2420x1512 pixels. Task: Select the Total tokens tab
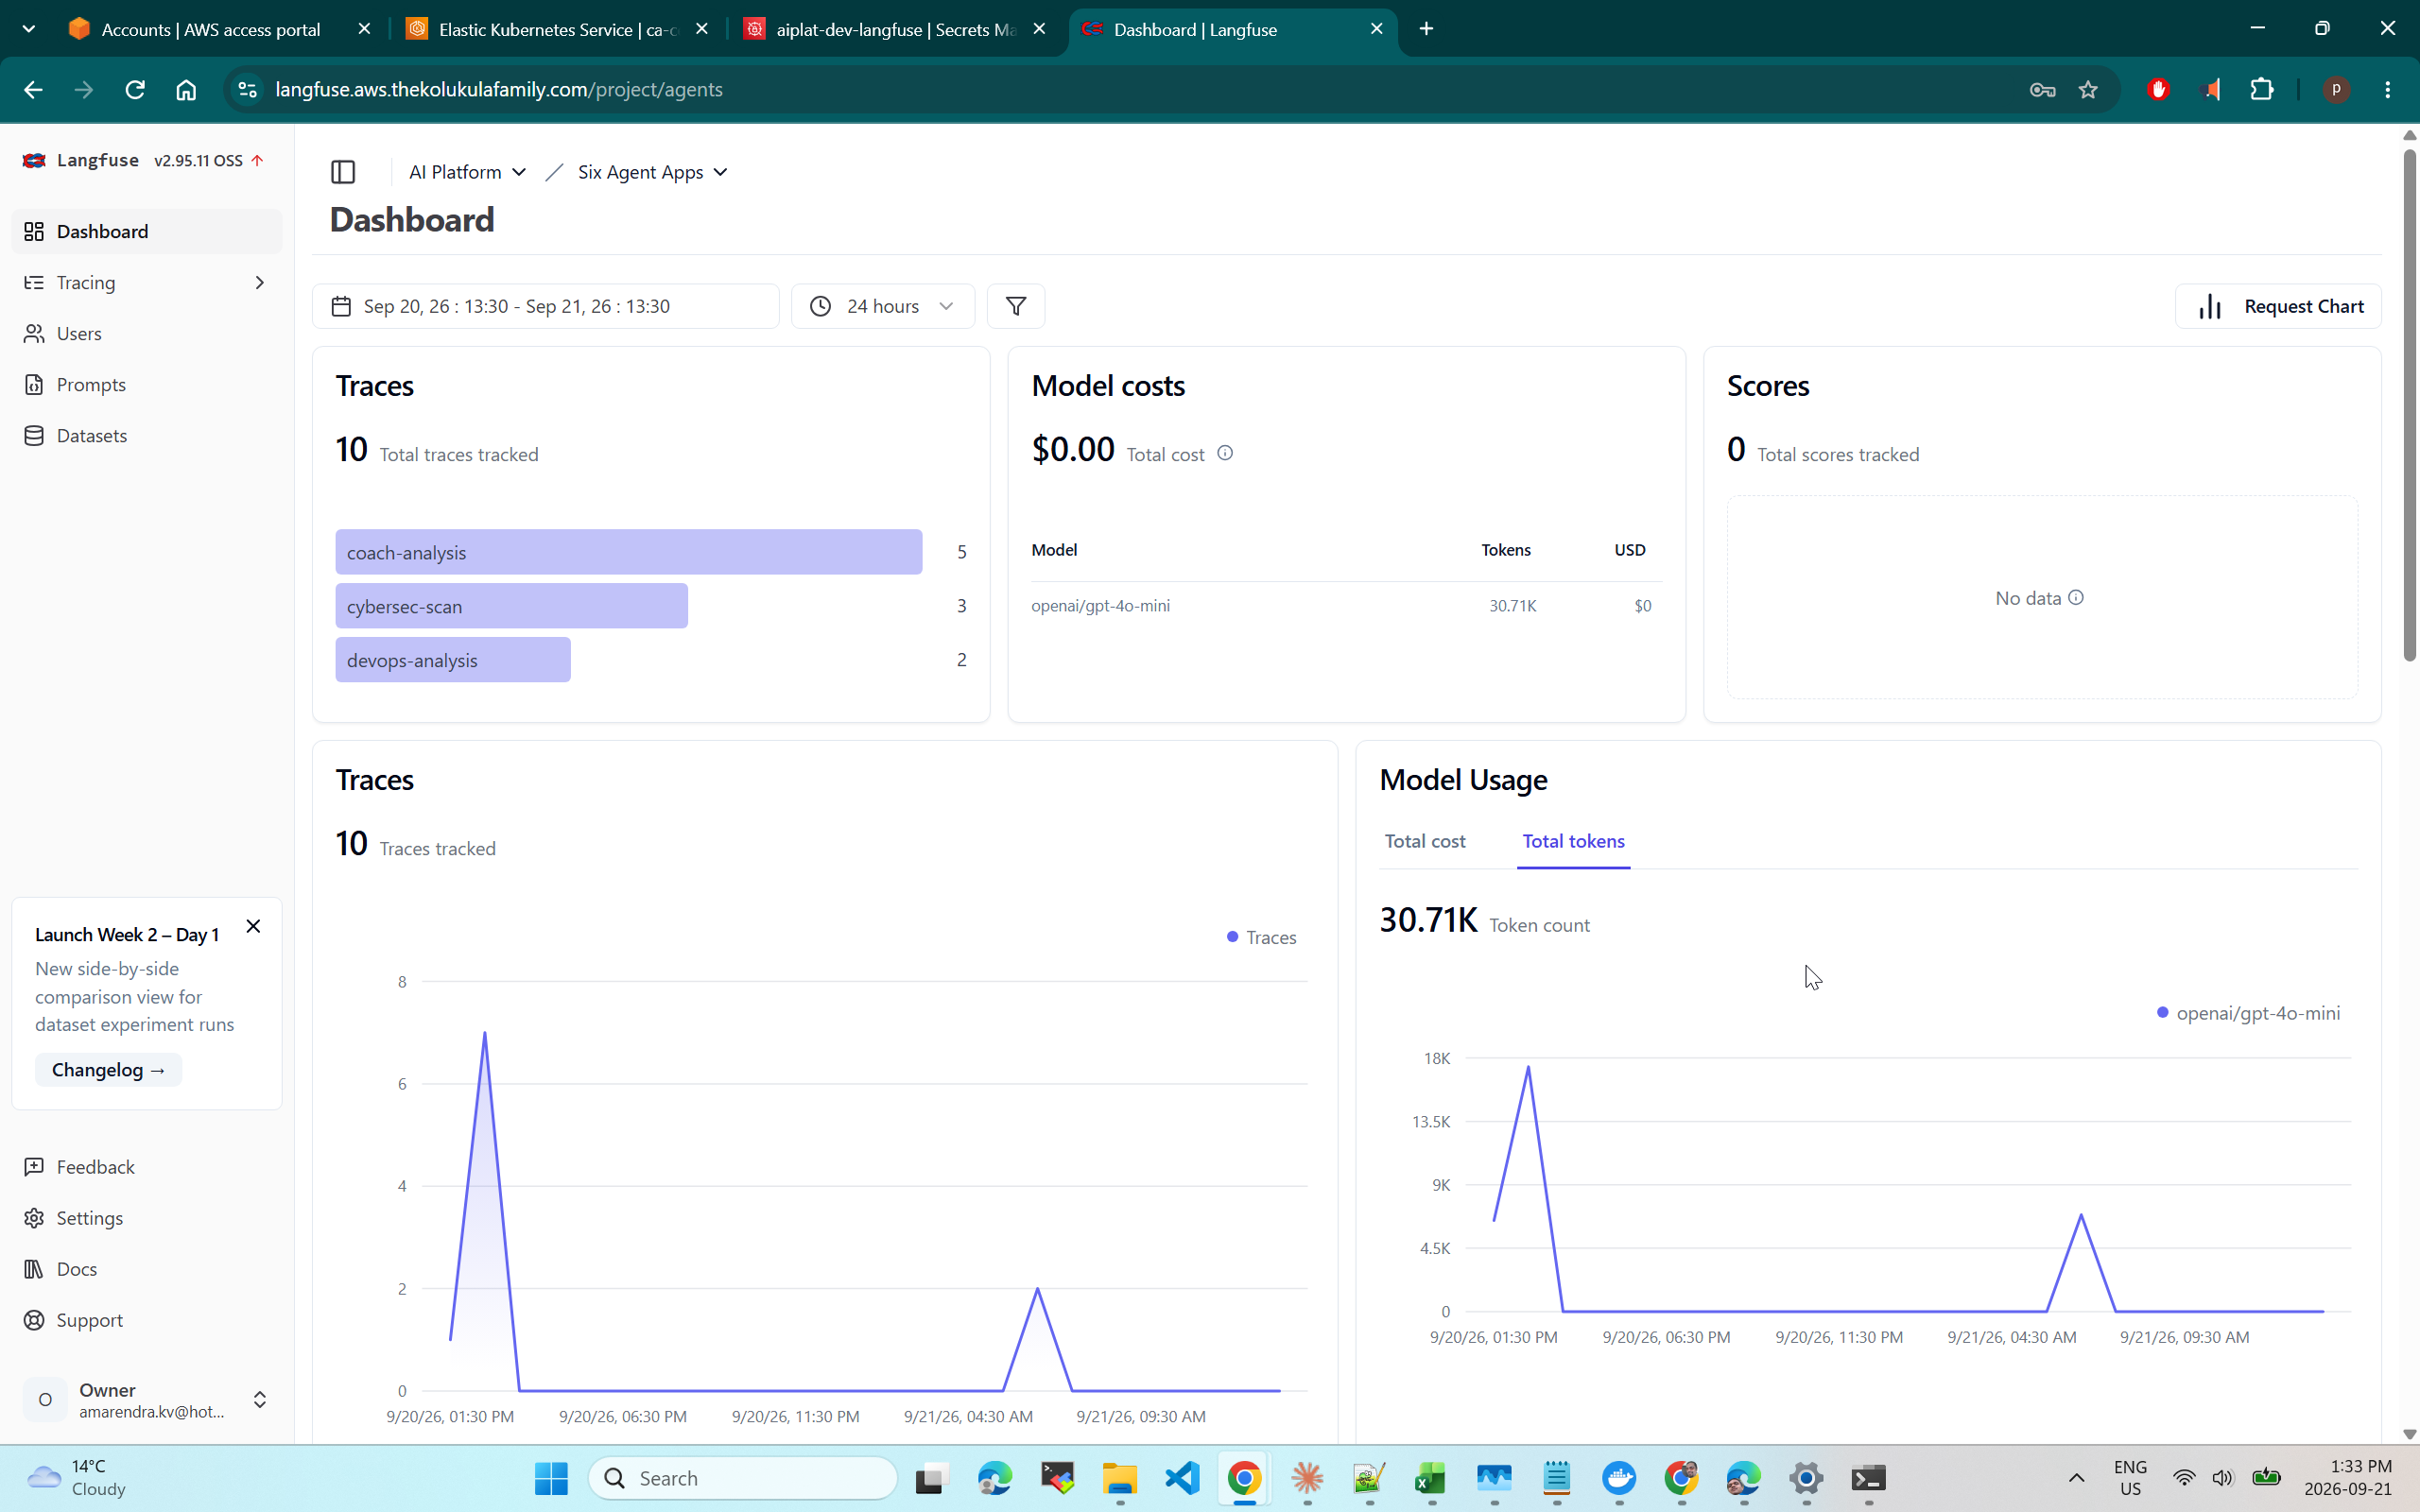(1573, 841)
